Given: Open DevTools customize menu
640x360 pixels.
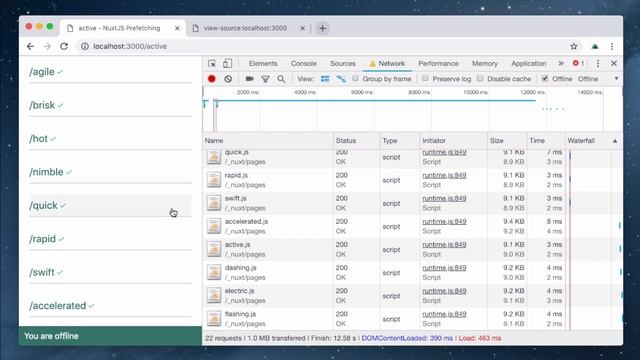Looking at the screenshot, I should [x=598, y=64].
